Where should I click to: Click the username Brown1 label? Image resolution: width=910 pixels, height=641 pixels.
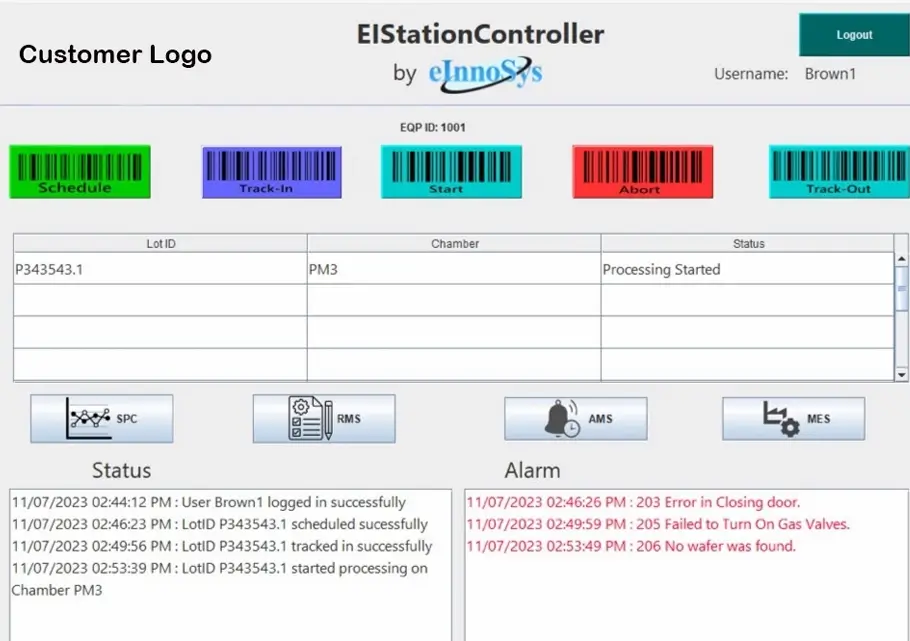(831, 73)
